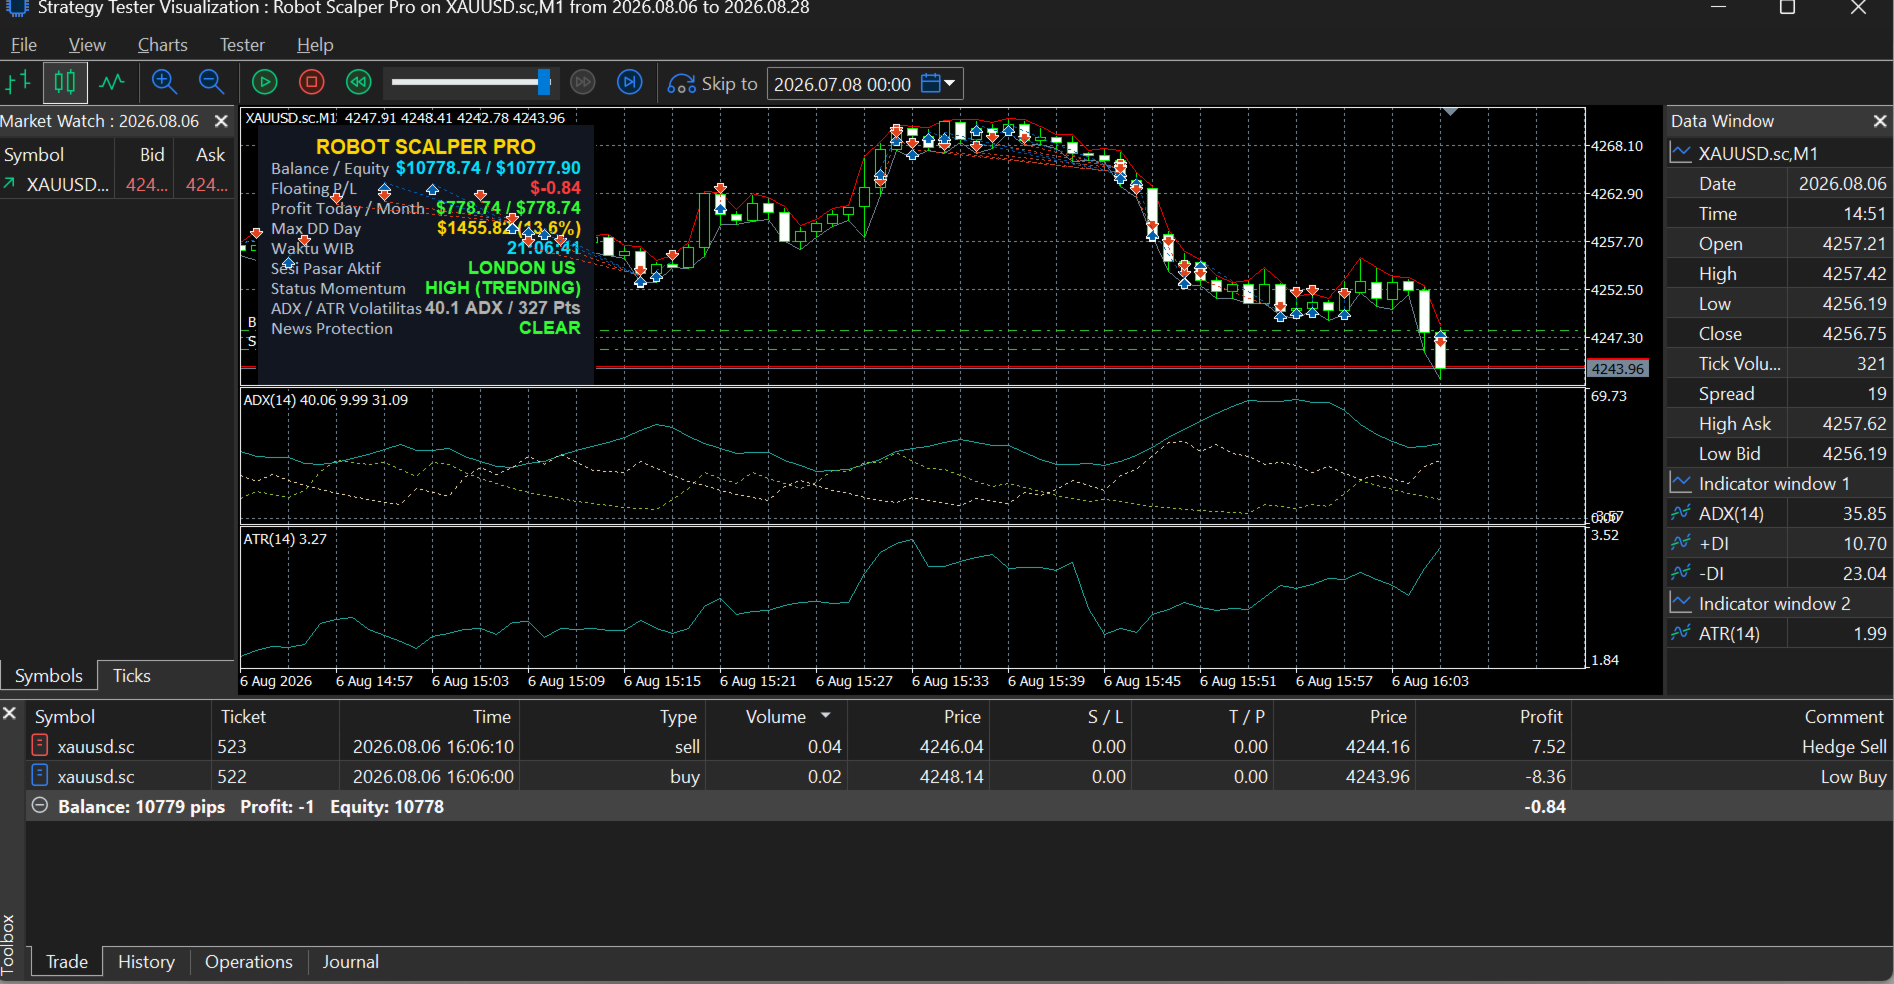The height and width of the screenshot is (984, 1894).
Task: Step forward one tick in tester
Action: click(630, 82)
